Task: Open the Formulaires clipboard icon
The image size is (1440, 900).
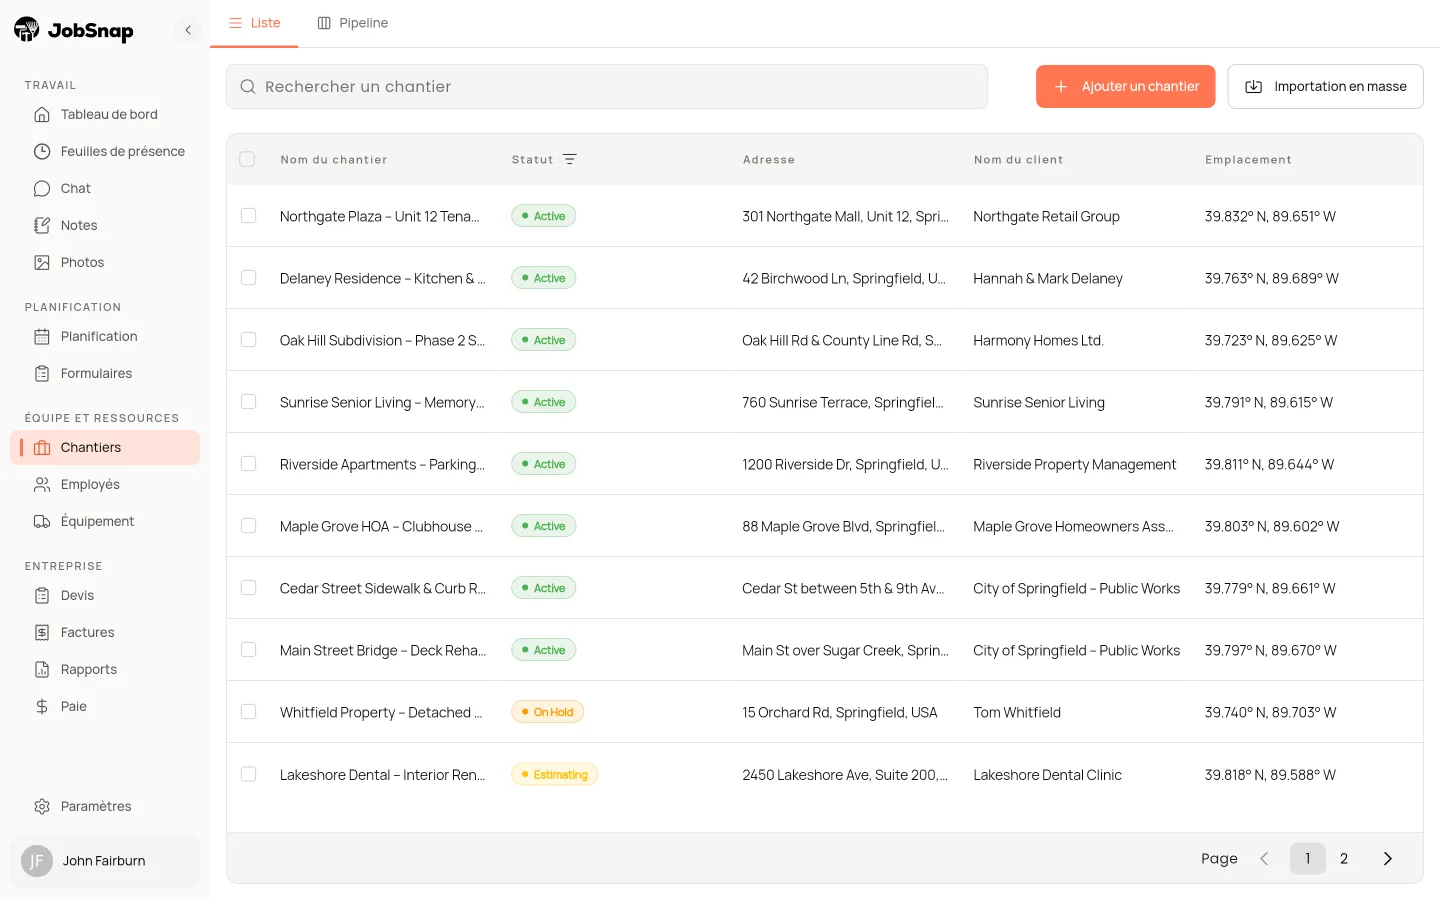Action: (42, 374)
